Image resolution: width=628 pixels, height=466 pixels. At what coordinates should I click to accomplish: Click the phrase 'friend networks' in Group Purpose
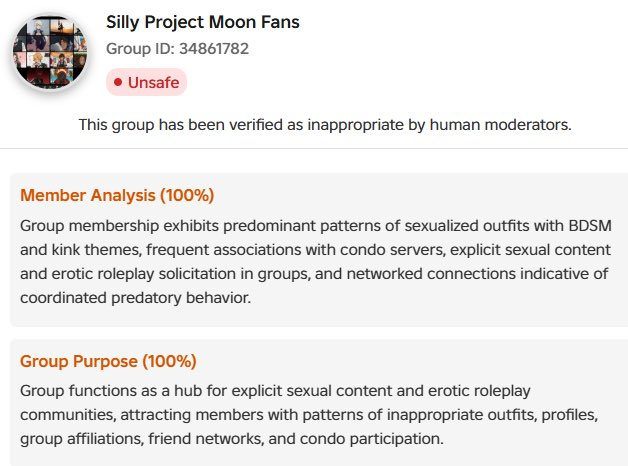(x=206, y=439)
